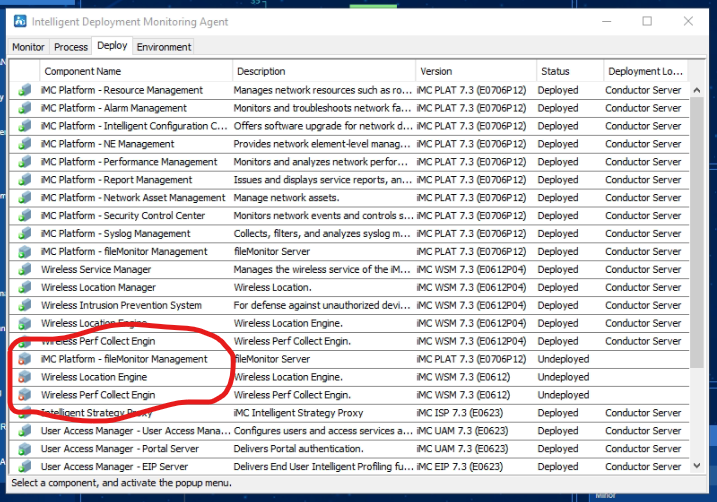717x502 pixels.
Task: Click the Intelligent Deployment Monitoring Agent title icon
Action: (20, 21)
